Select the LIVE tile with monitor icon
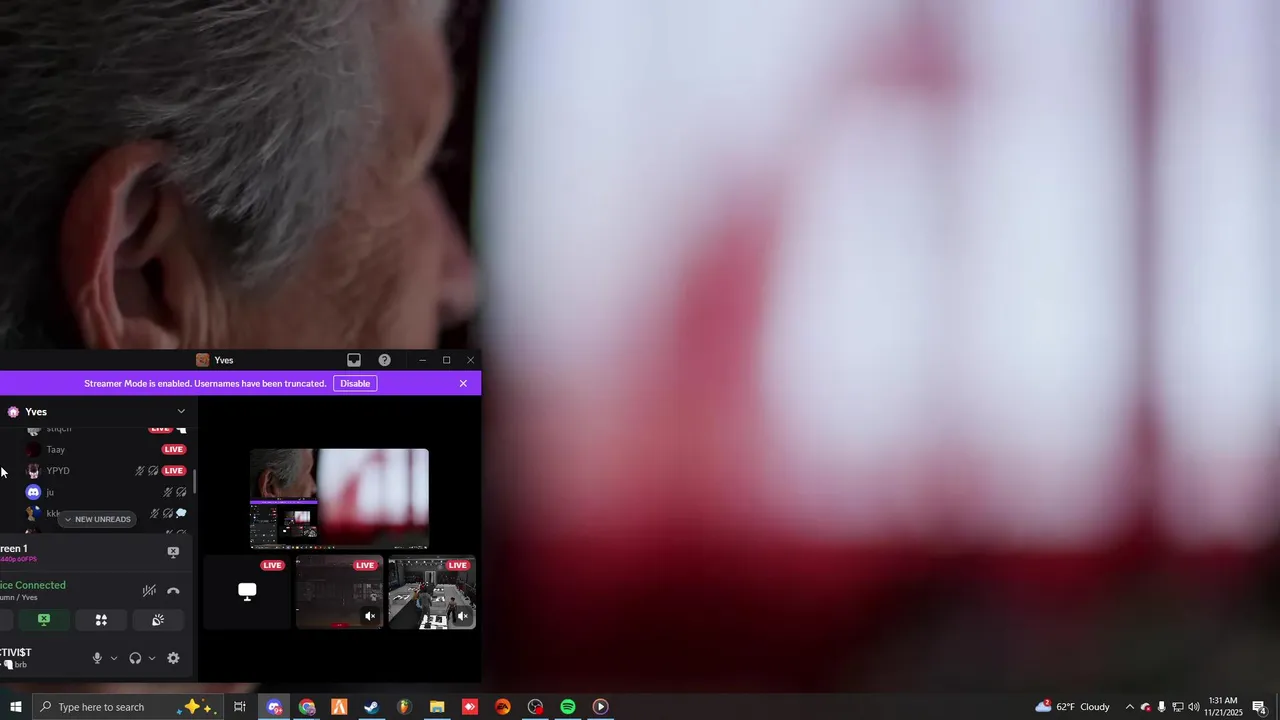The image size is (1280, 720). click(247, 592)
